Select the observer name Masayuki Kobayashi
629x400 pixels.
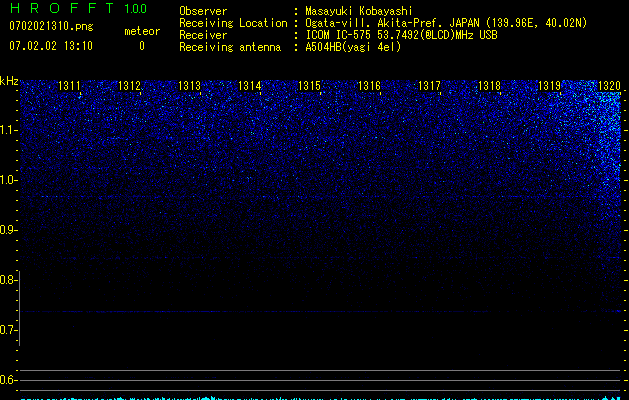[x=359, y=11]
